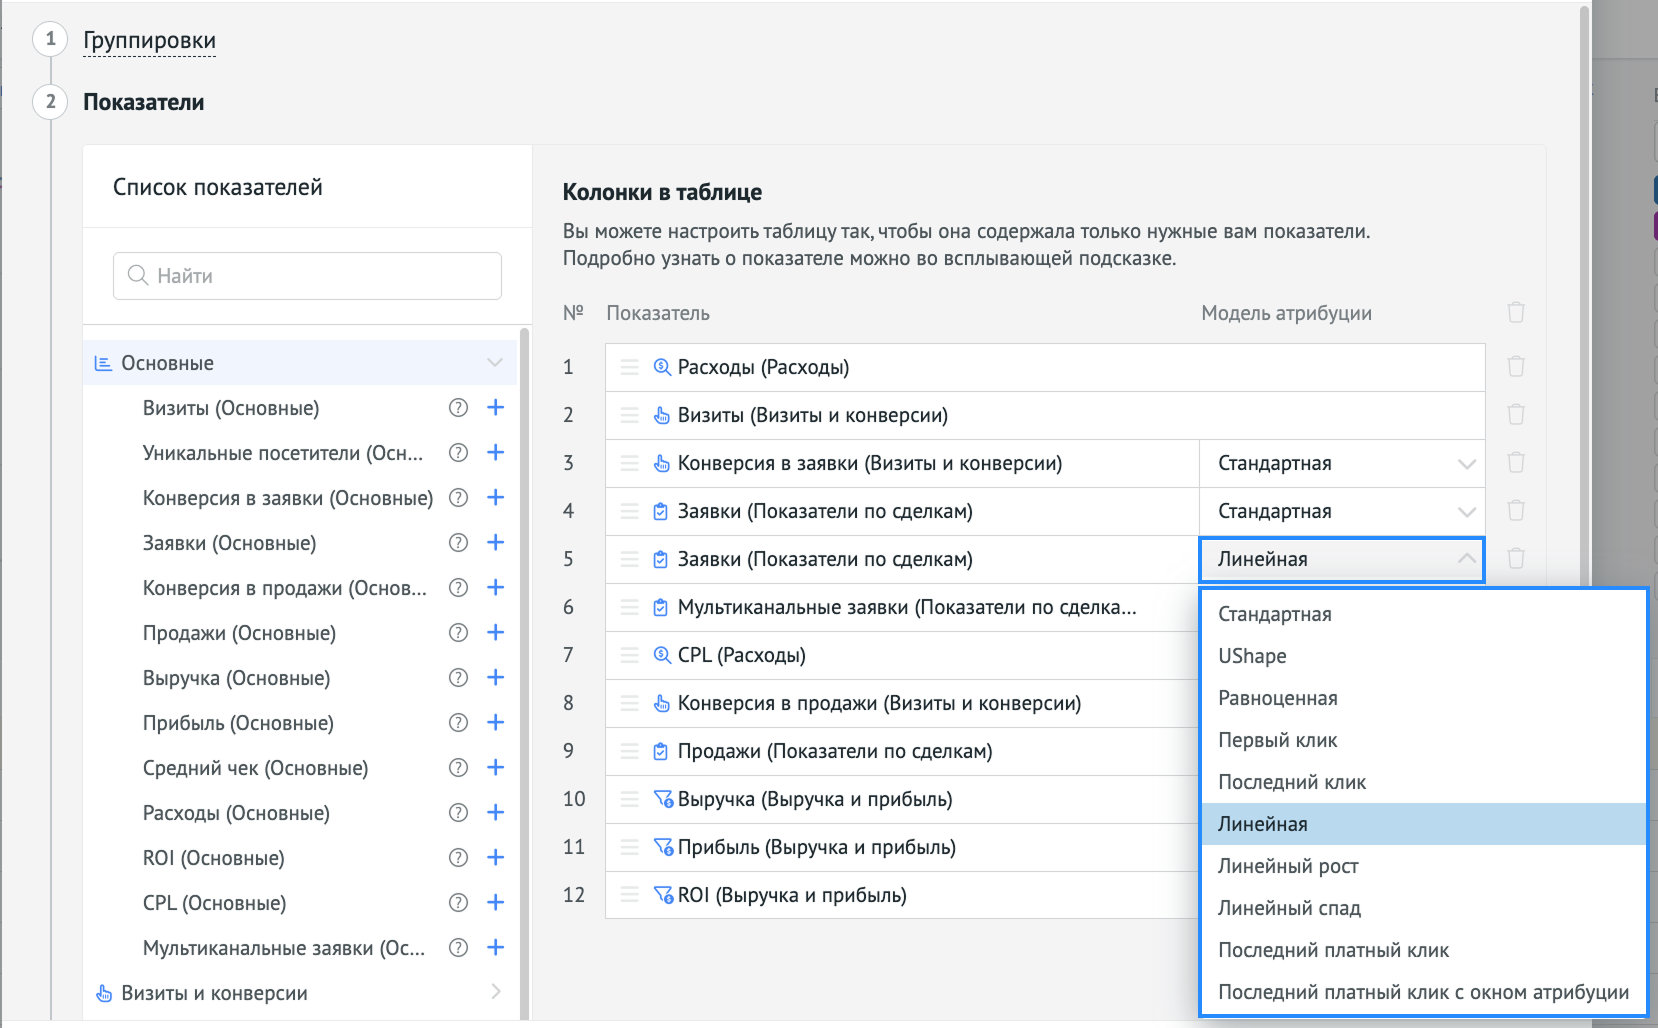The image size is (1658, 1028).
Task: Show help tooltip for Средний чек (Основные)
Action: coord(458,768)
